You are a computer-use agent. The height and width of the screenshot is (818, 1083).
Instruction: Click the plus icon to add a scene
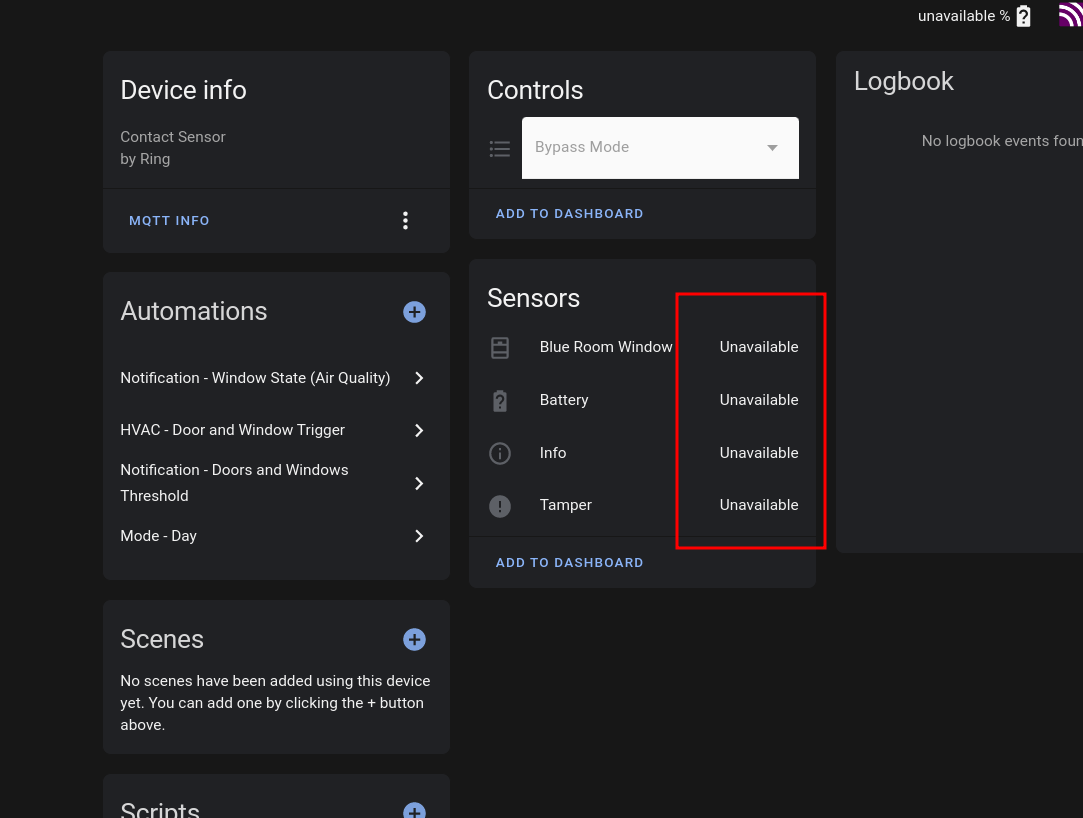tap(414, 639)
